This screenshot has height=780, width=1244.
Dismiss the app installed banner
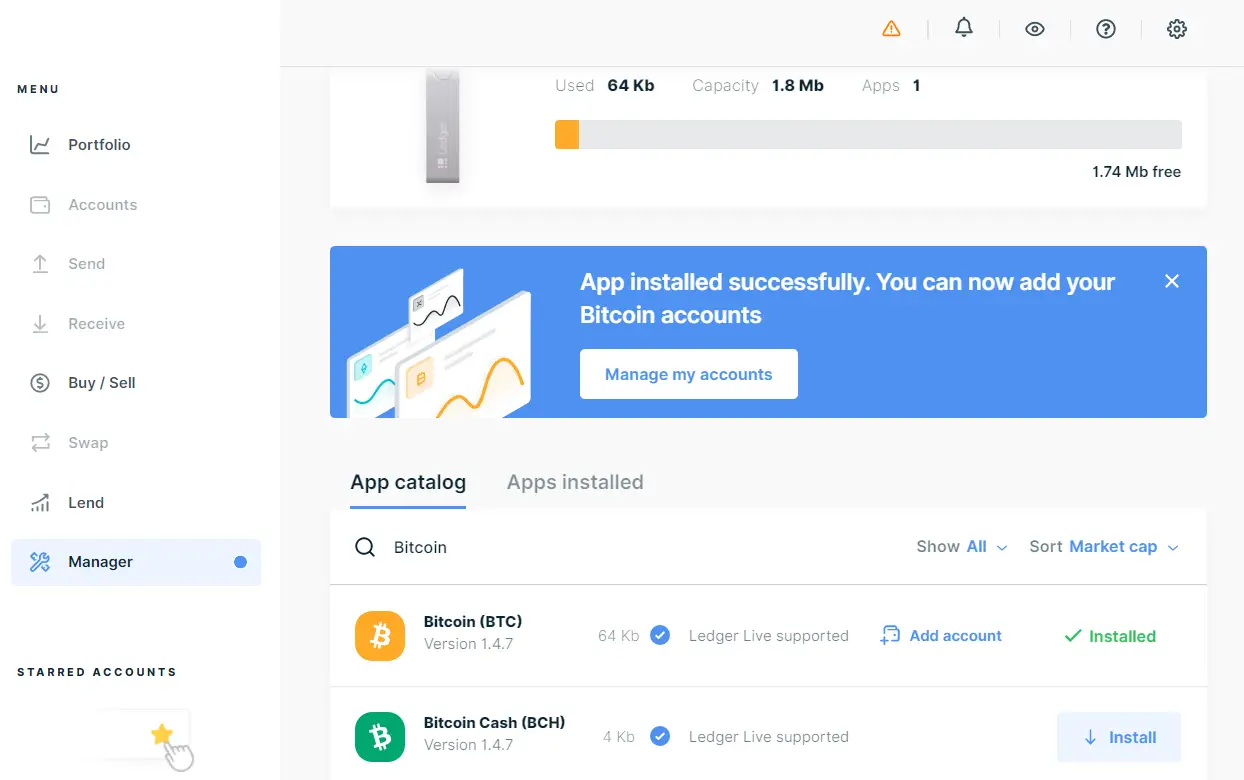[x=1172, y=281]
